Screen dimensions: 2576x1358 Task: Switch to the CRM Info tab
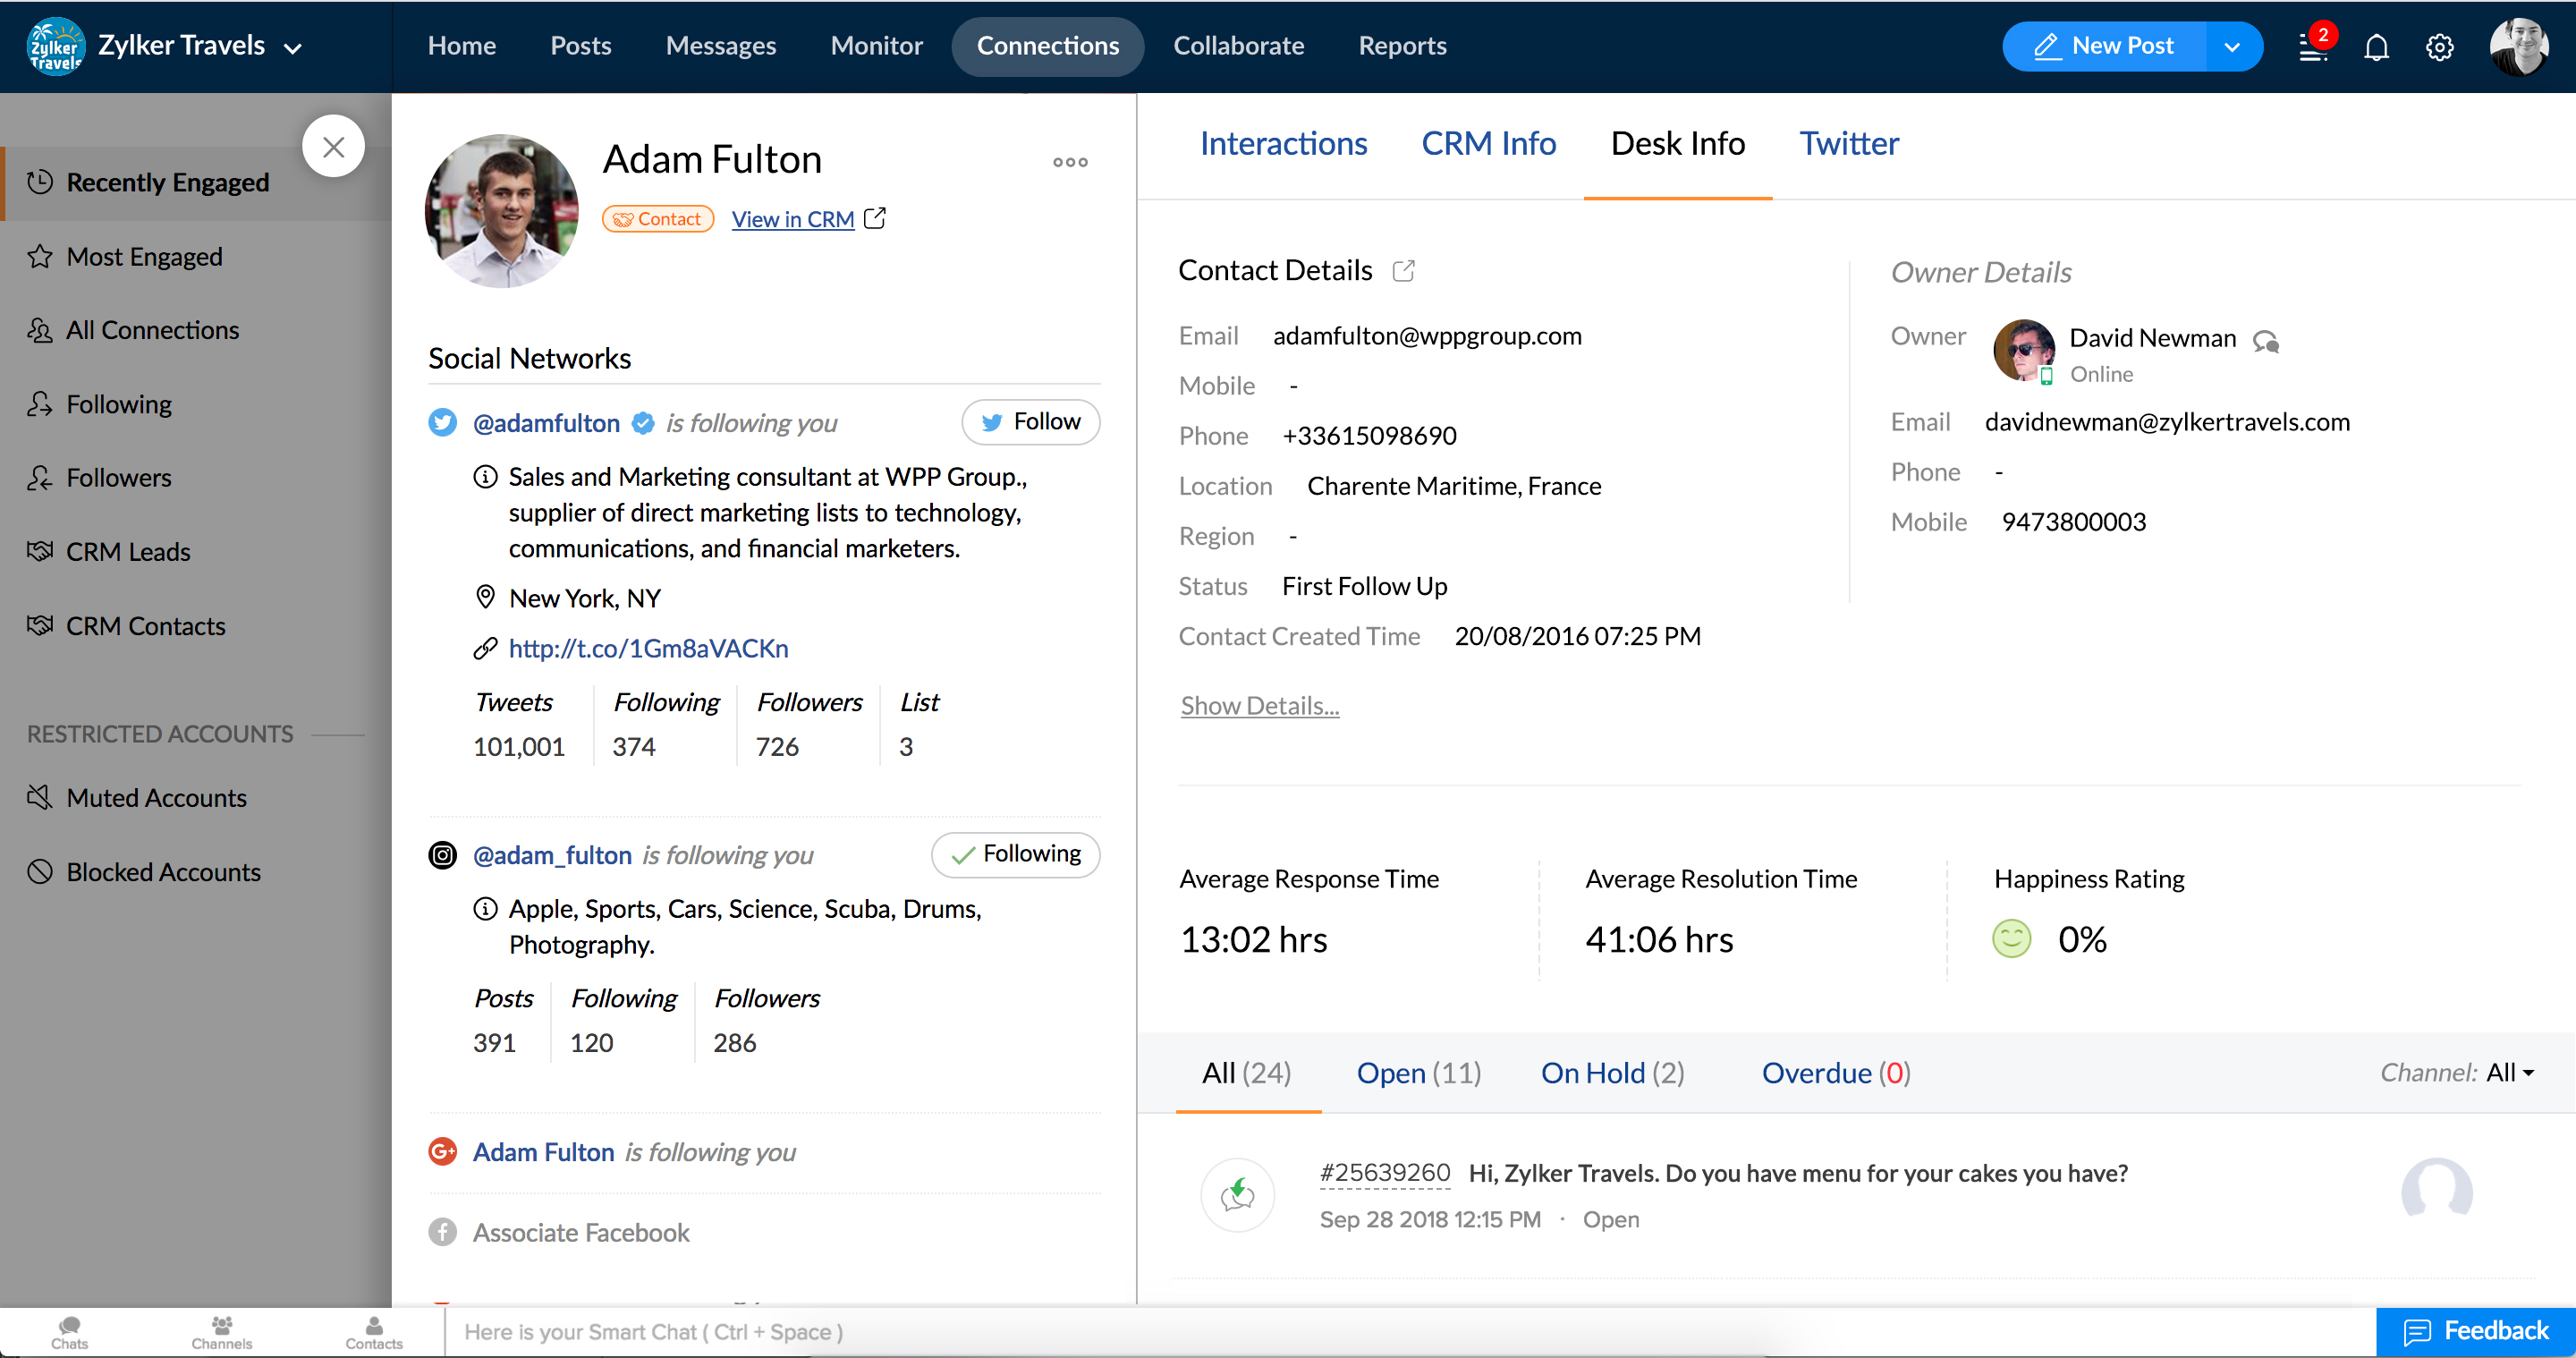click(1488, 144)
